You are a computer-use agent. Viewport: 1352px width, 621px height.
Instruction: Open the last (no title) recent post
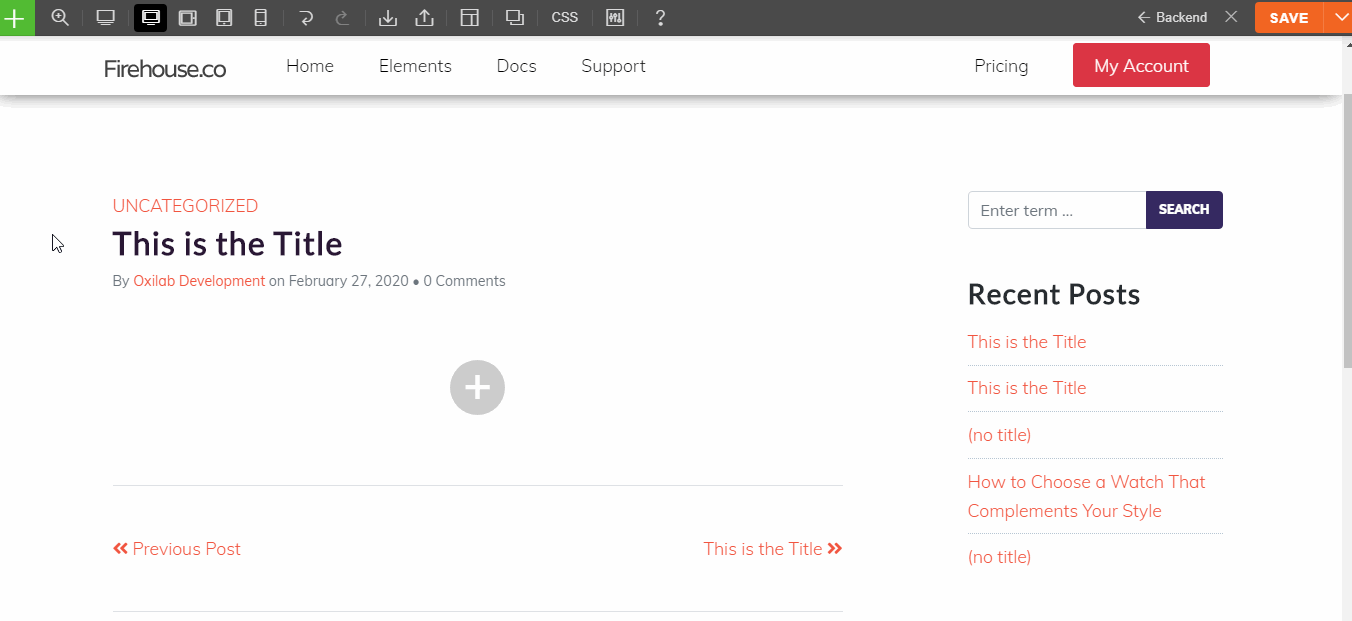click(x=999, y=557)
